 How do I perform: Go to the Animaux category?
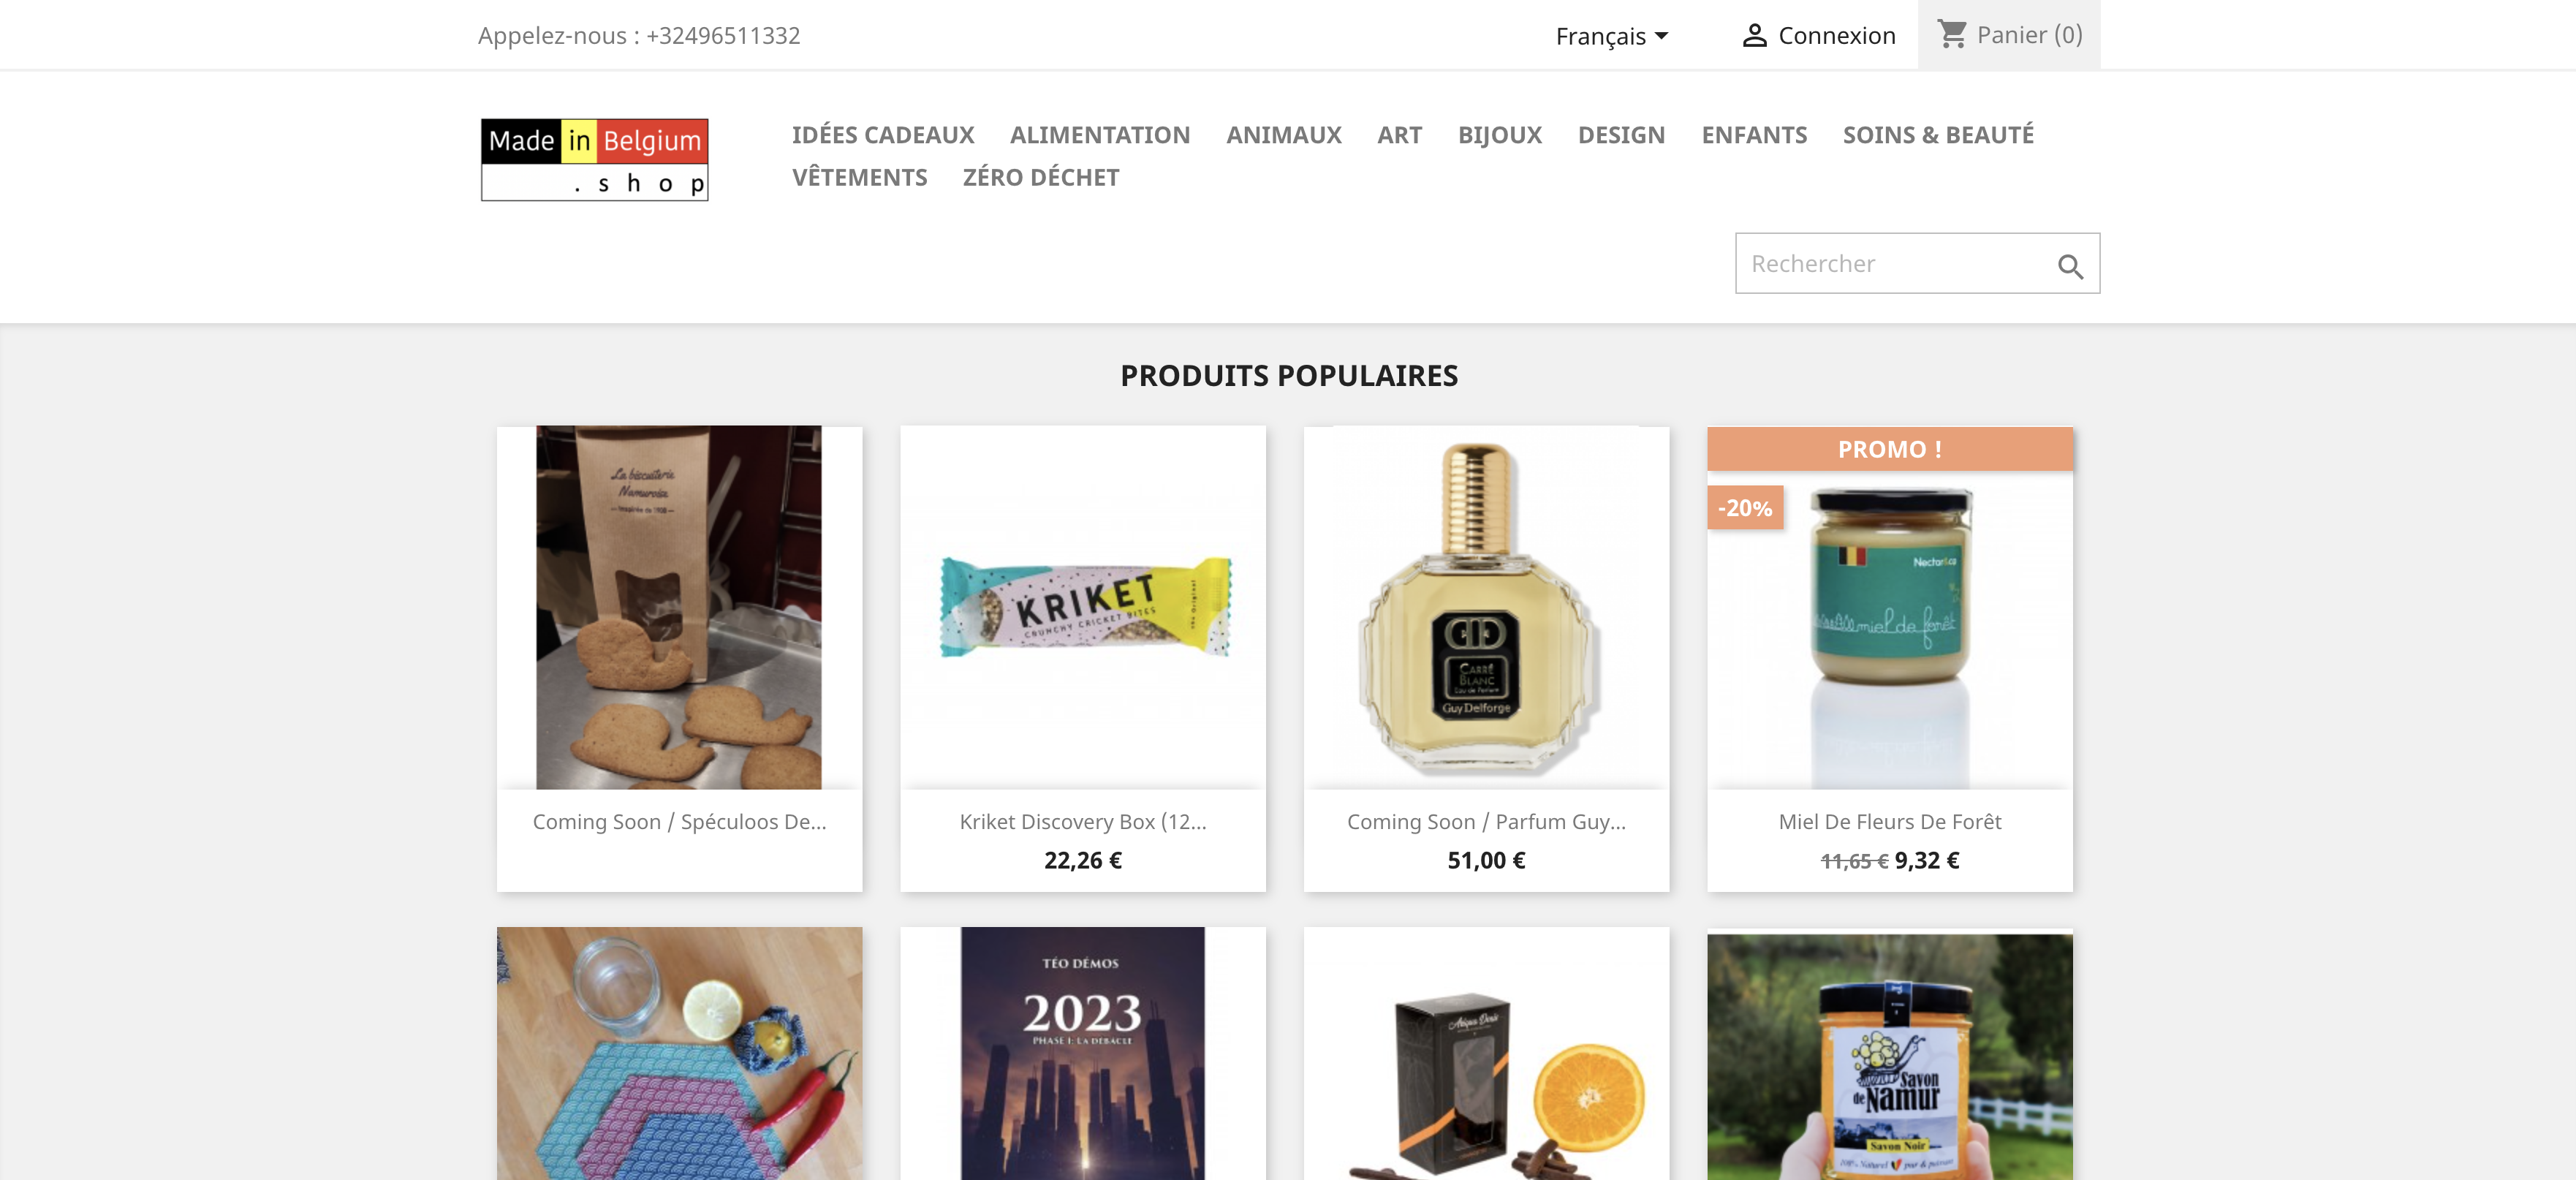(1283, 135)
